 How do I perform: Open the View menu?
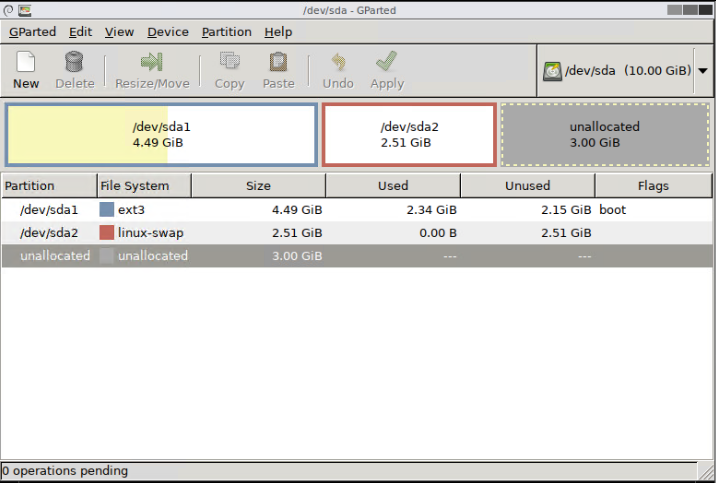(119, 32)
